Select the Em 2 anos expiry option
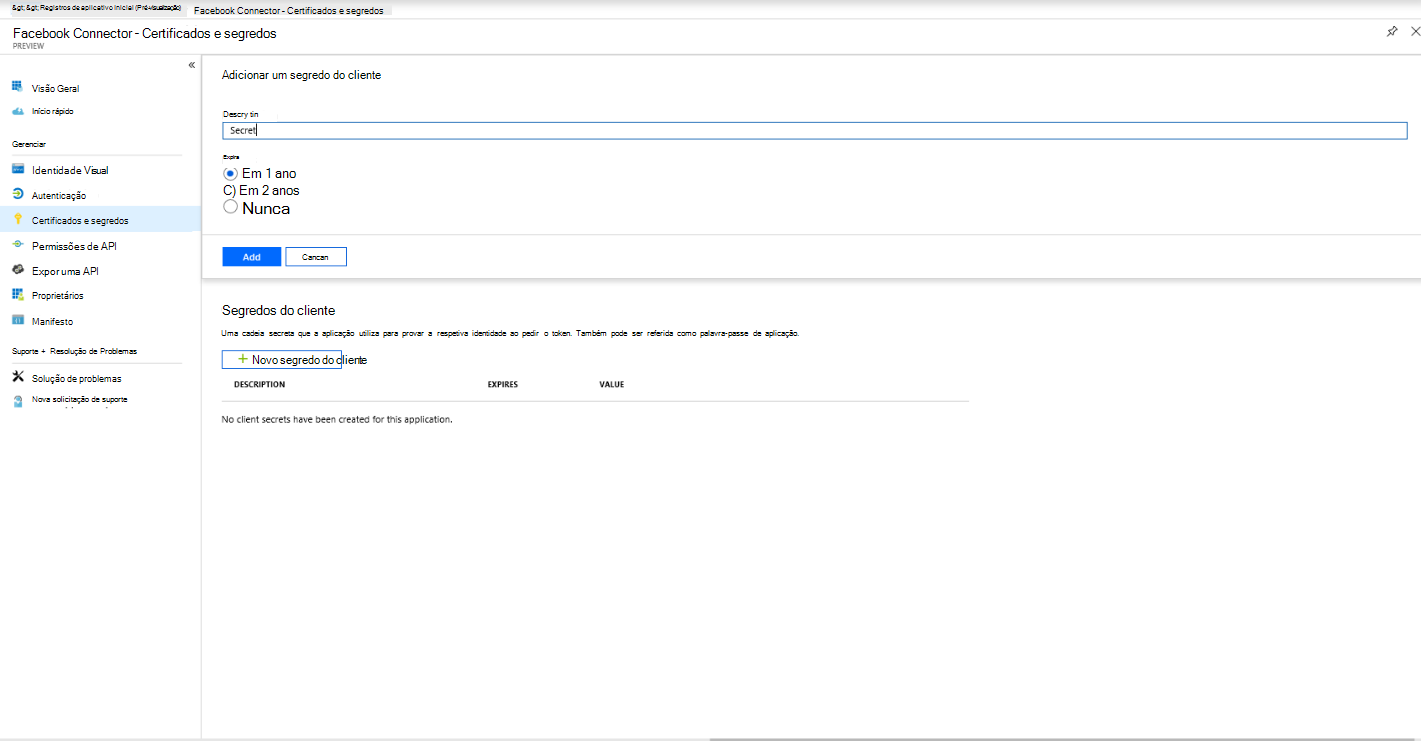 [x=229, y=190]
